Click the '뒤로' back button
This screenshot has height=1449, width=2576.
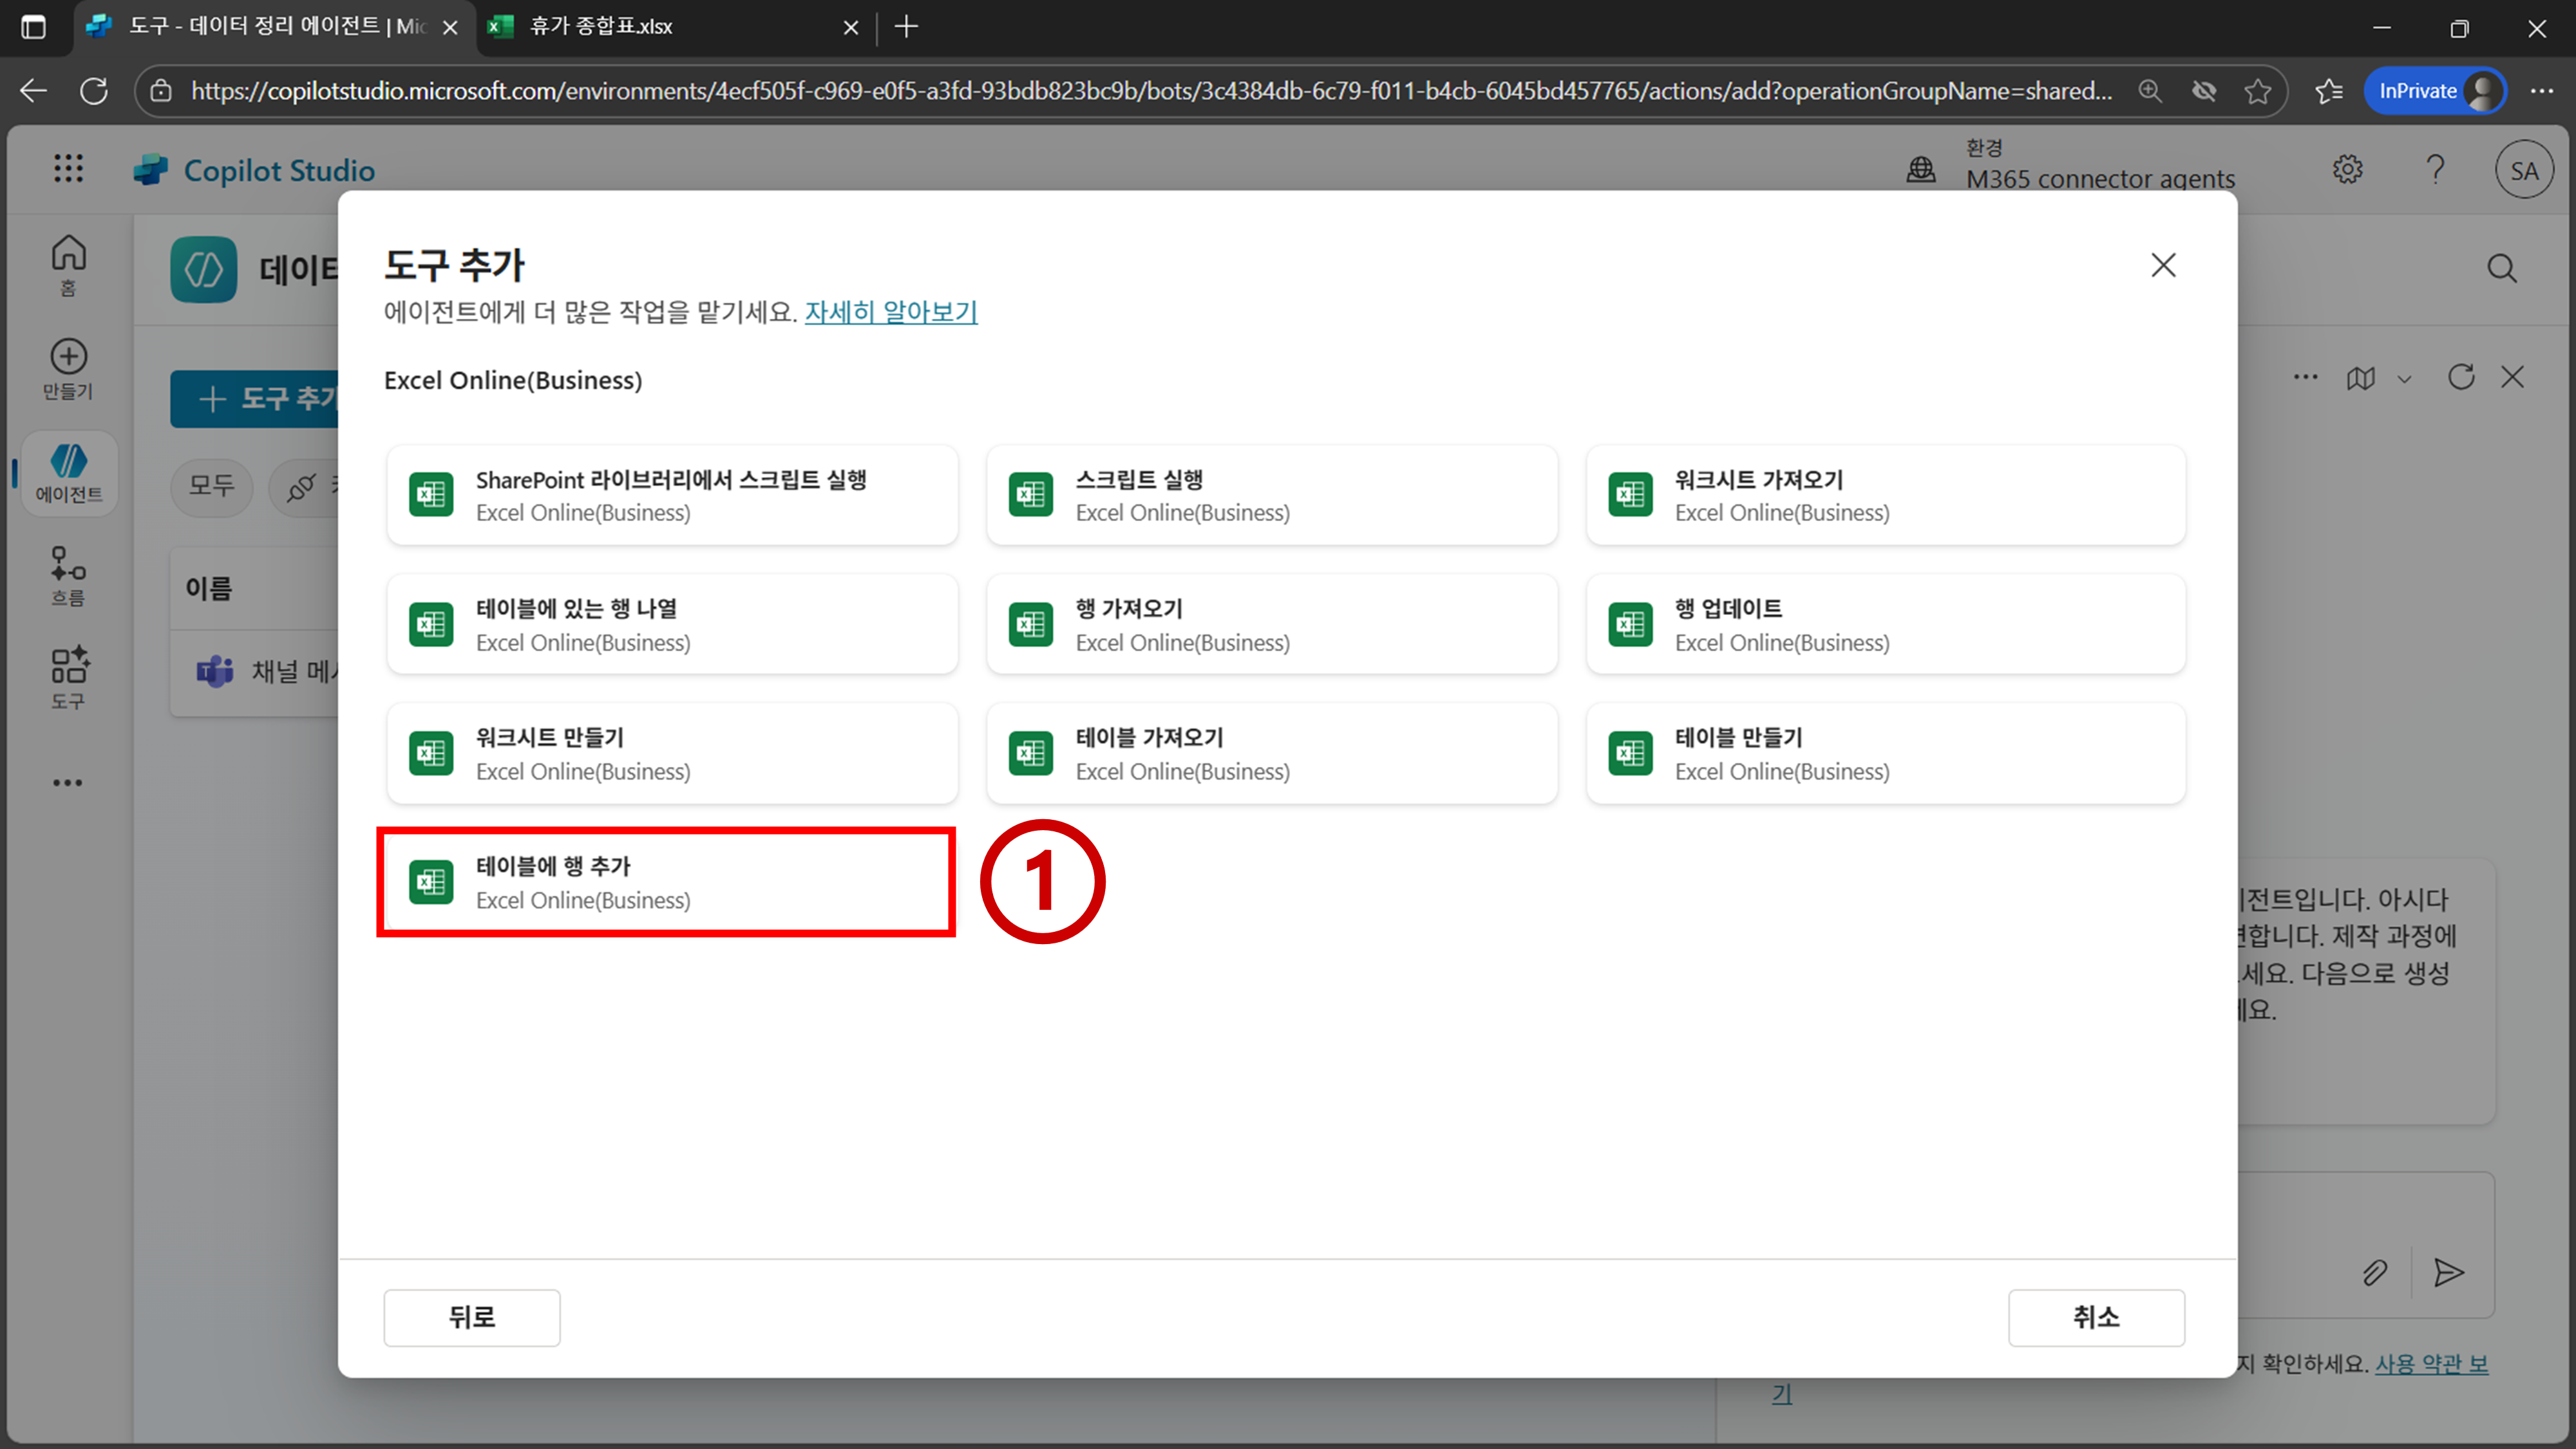click(471, 1317)
